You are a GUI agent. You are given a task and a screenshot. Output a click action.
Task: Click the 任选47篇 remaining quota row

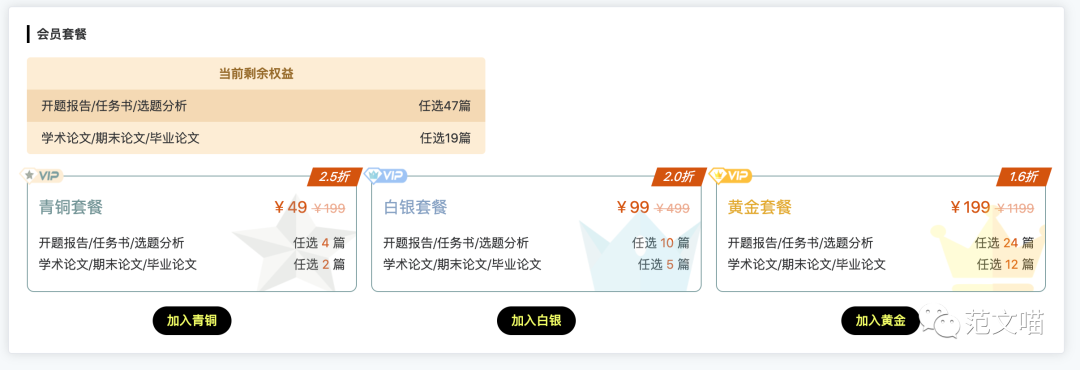pyautogui.click(x=256, y=106)
